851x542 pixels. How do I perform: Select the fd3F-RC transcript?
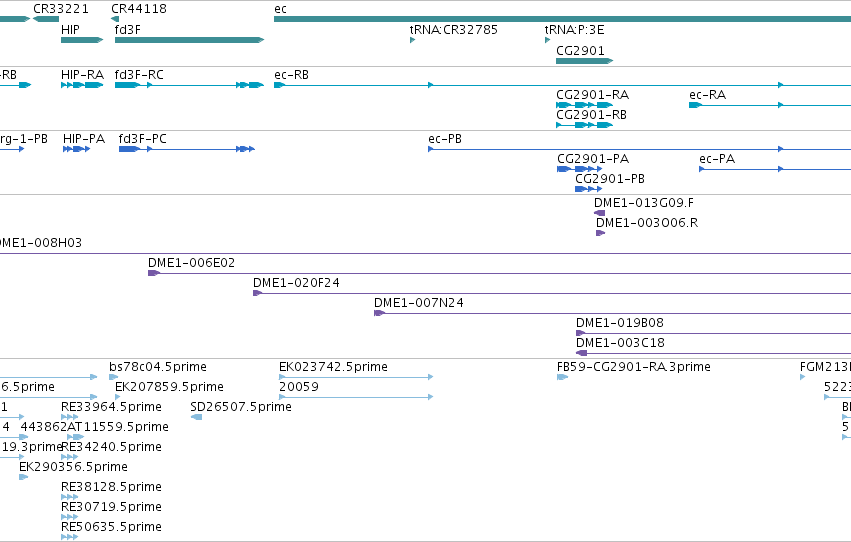(x=189, y=85)
